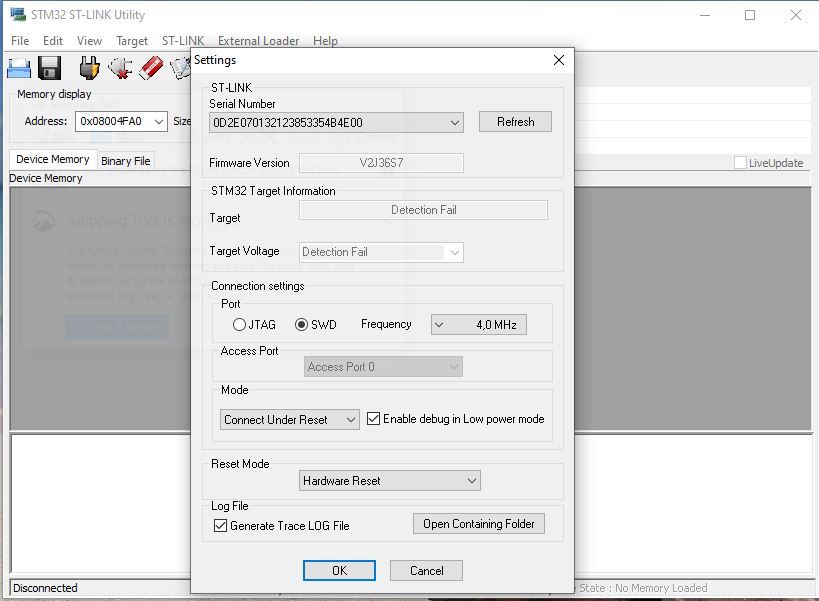The height and width of the screenshot is (601, 819).
Task: Open the Help menu
Action: (x=325, y=41)
